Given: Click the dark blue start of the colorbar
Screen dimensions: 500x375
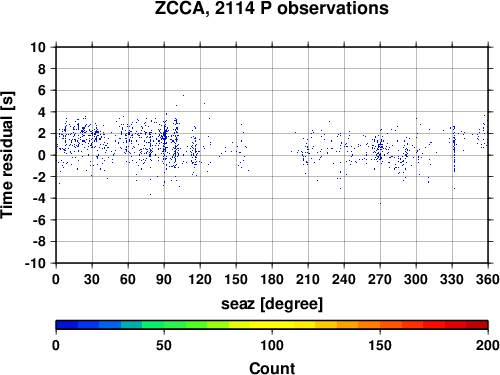Looking at the screenshot, I should click(x=67, y=325).
